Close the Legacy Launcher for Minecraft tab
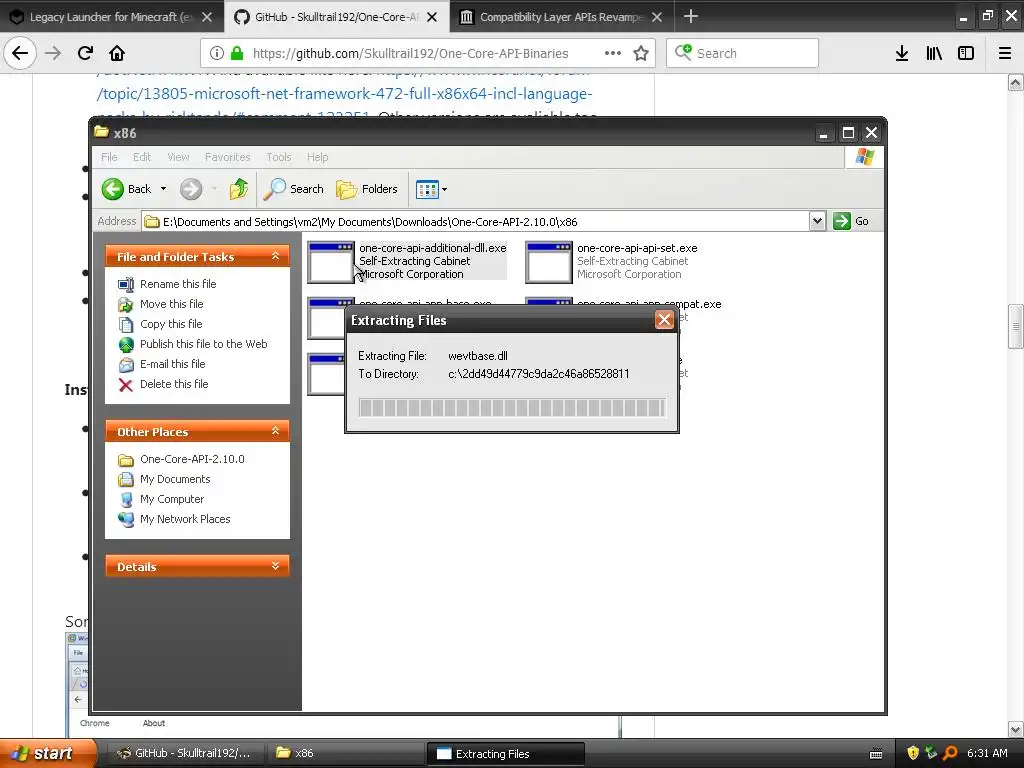This screenshot has height=768, width=1024. [x=207, y=17]
